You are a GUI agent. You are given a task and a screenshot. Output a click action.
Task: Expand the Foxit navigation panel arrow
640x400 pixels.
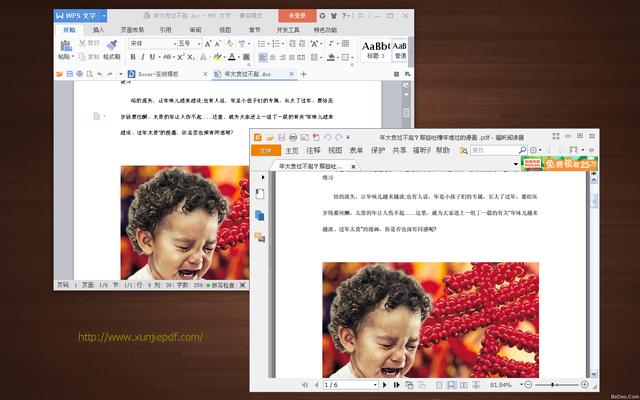pos(263,177)
